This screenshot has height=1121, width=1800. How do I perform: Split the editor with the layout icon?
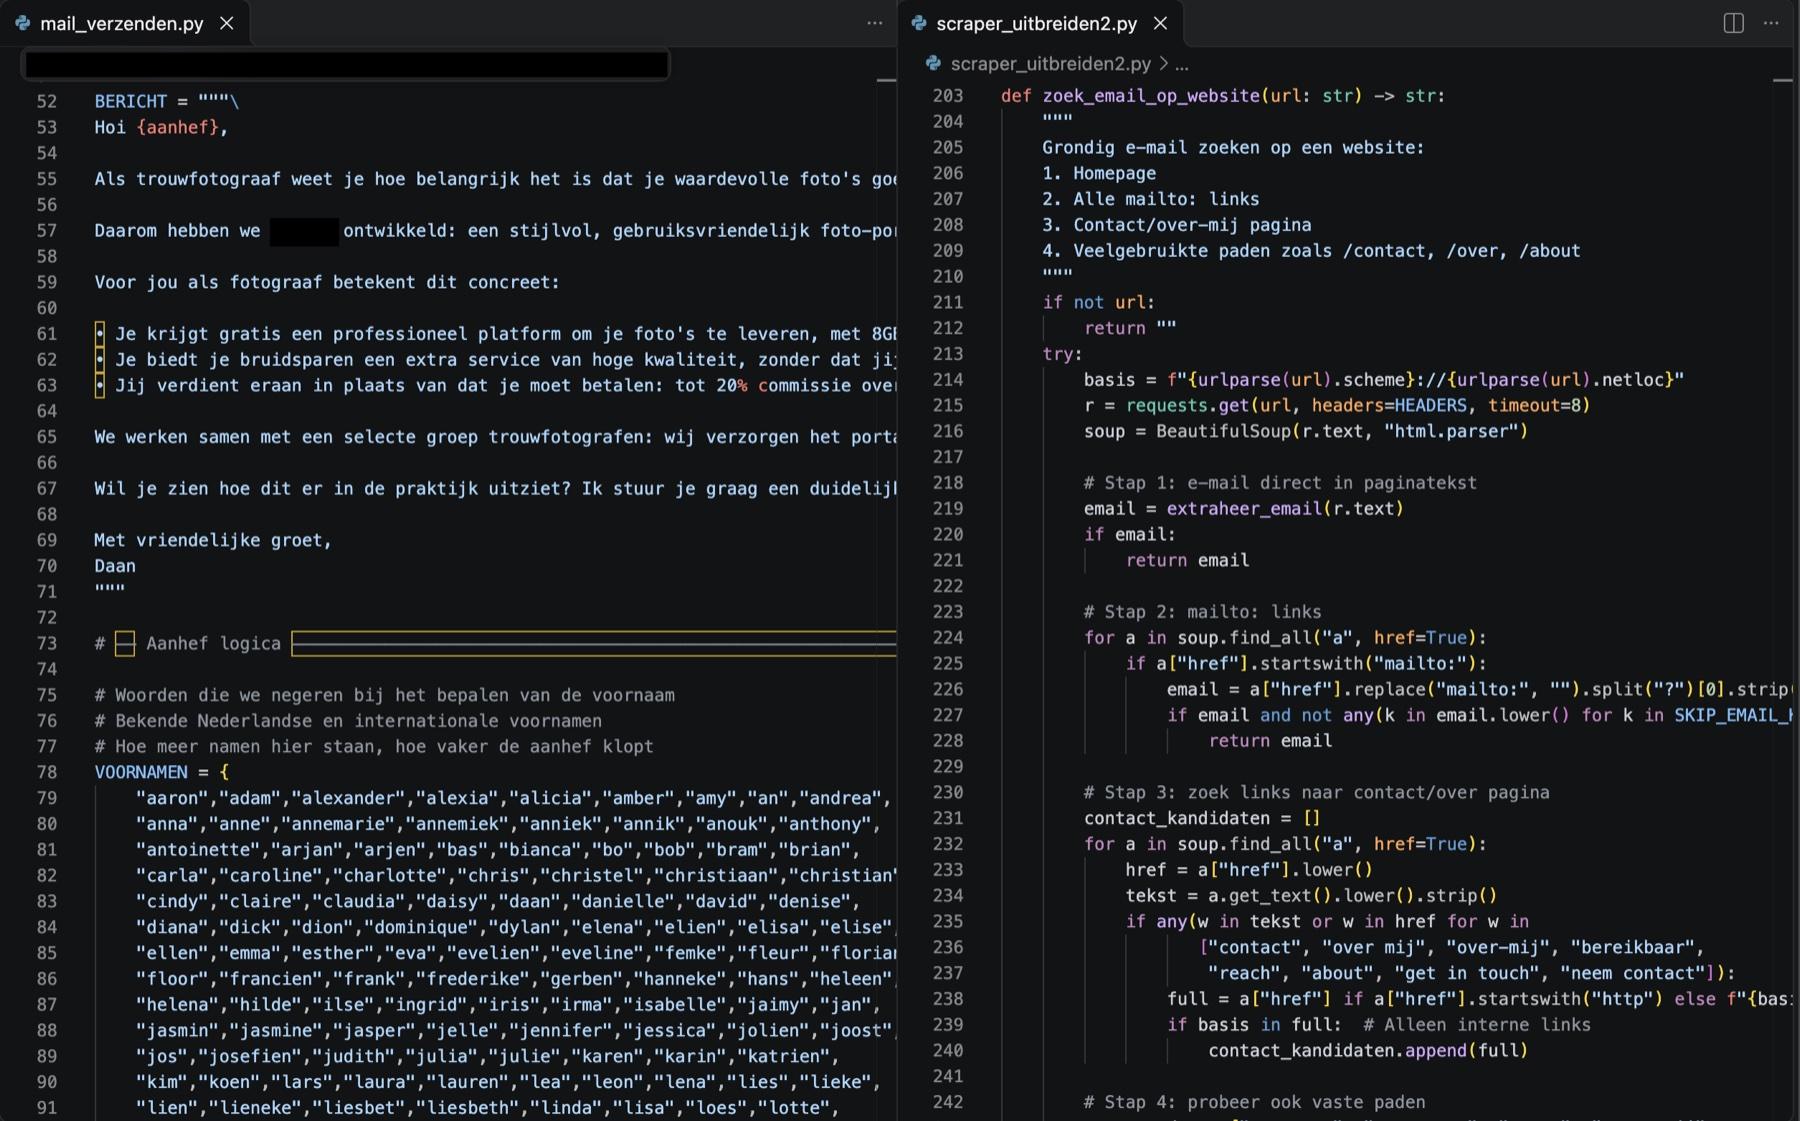pyautogui.click(x=1734, y=23)
